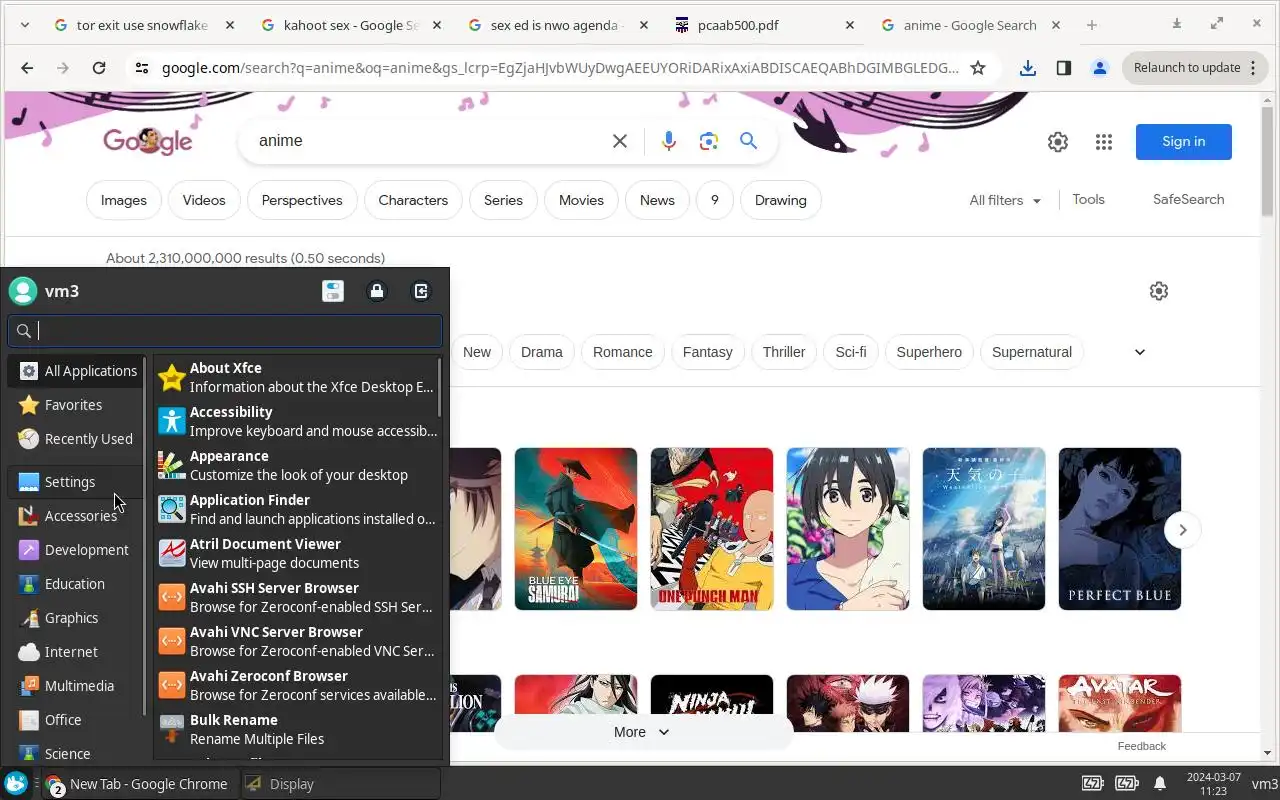Expand More anime results

[x=642, y=732]
